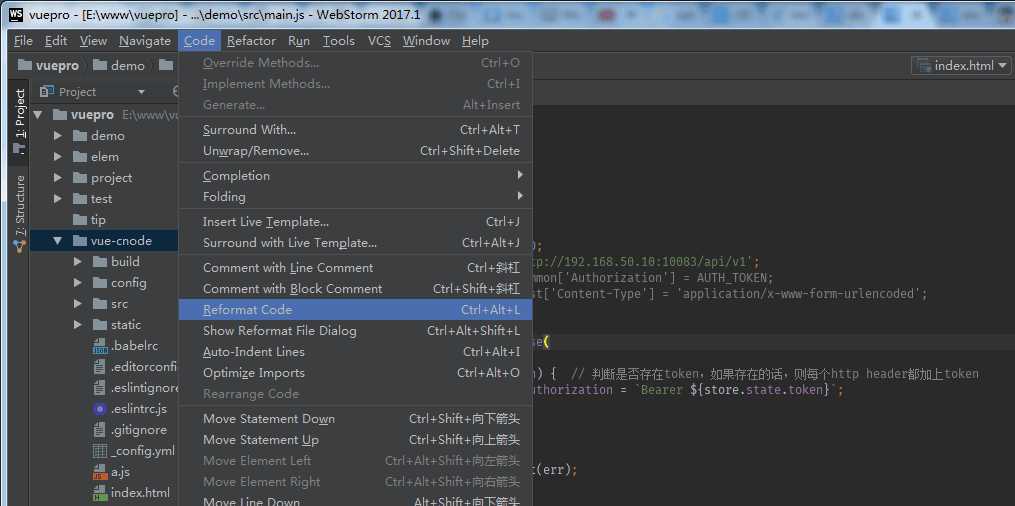This screenshot has height=506, width=1015.
Task: Open the Folding submenu
Action: tap(355, 196)
